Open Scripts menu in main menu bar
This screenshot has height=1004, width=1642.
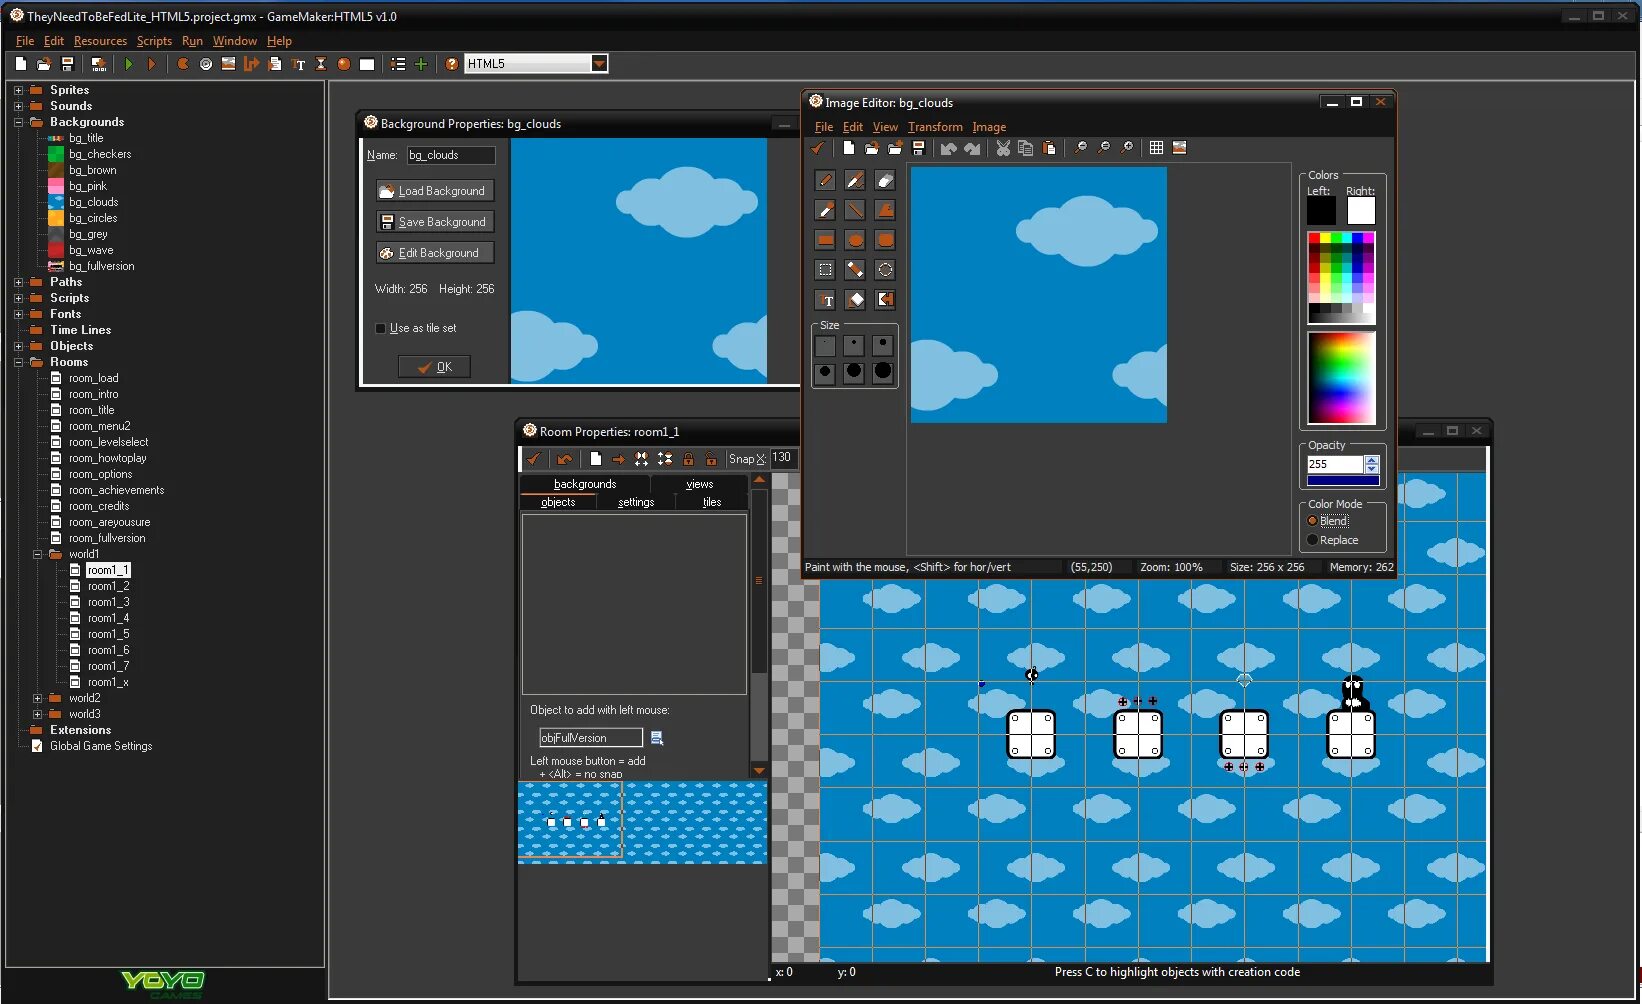pyautogui.click(x=154, y=41)
